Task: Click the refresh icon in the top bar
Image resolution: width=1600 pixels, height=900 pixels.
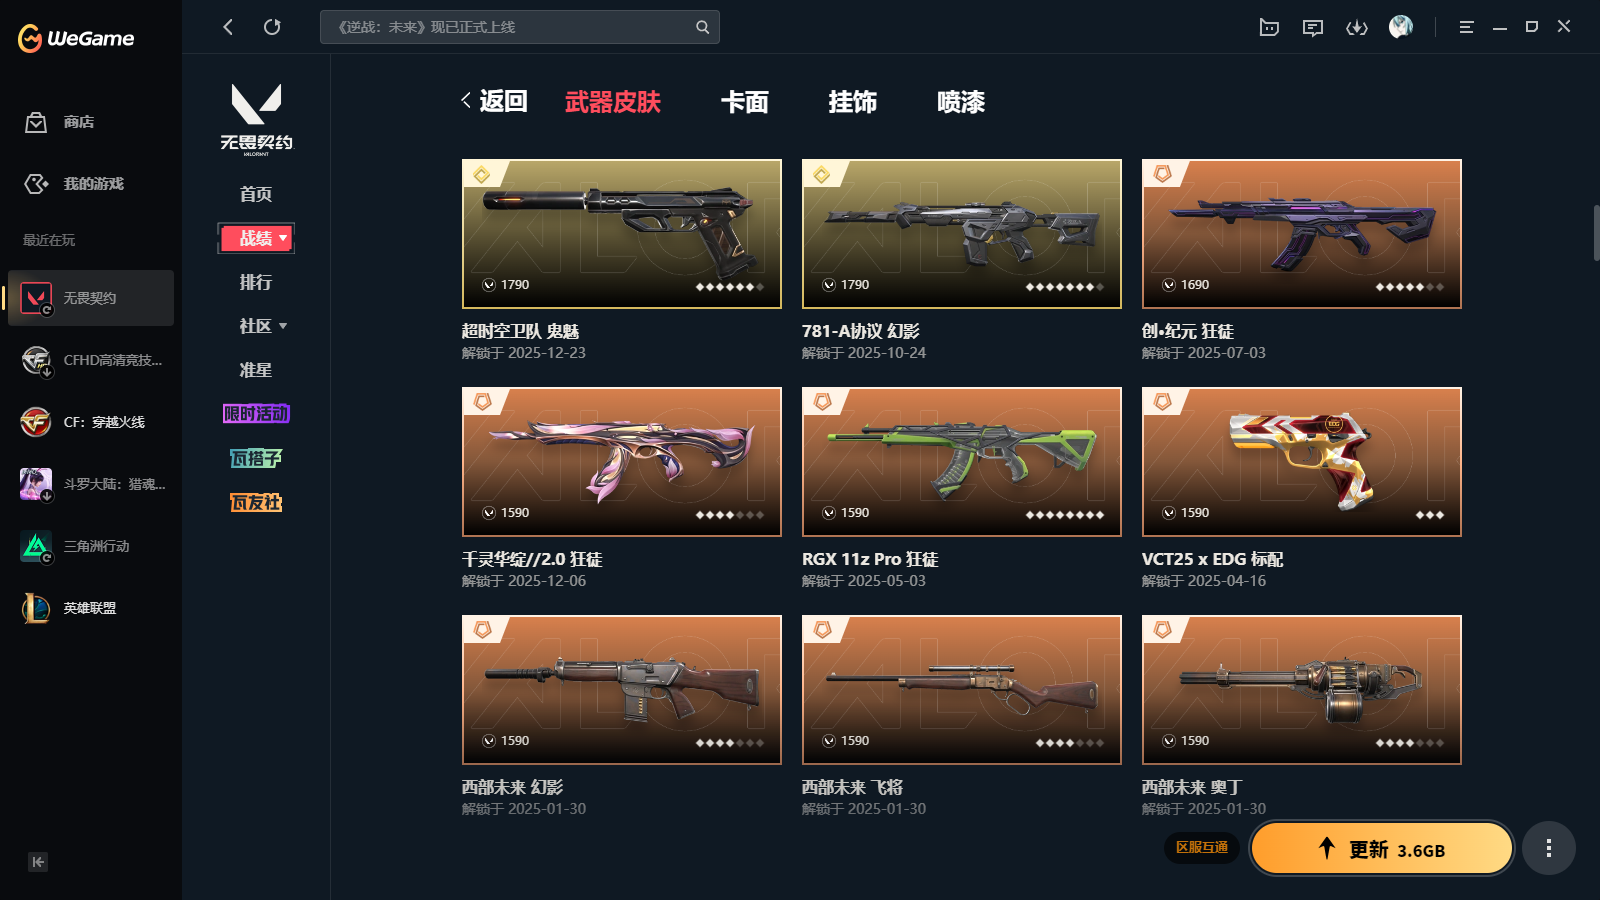Action: pyautogui.click(x=272, y=27)
